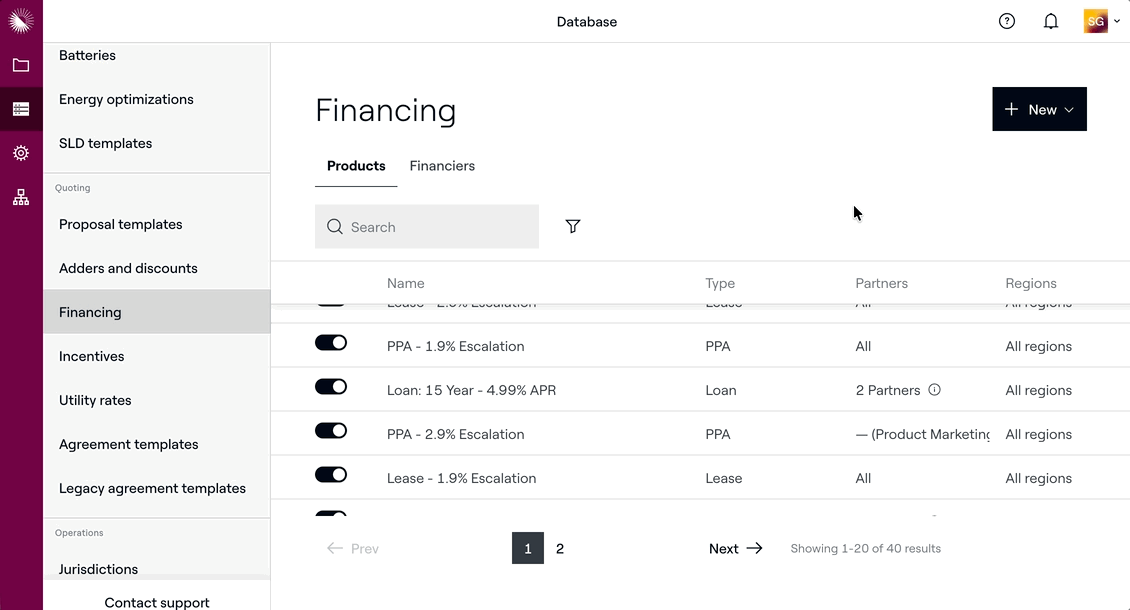Toggle the Loan: 15 Year - 4.99% APR switch

tap(331, 386)
